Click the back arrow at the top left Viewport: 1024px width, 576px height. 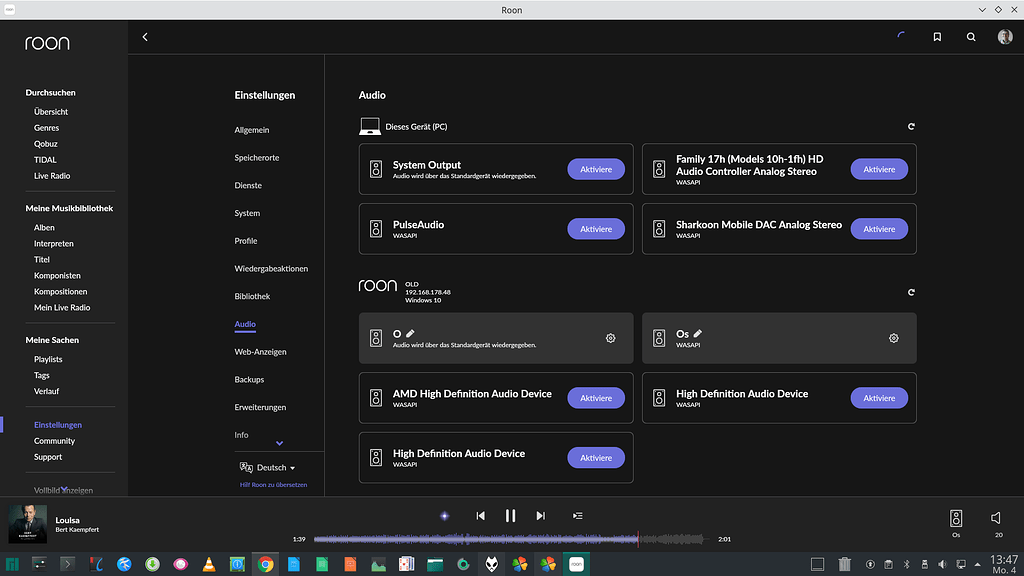(x=145, y=36)
